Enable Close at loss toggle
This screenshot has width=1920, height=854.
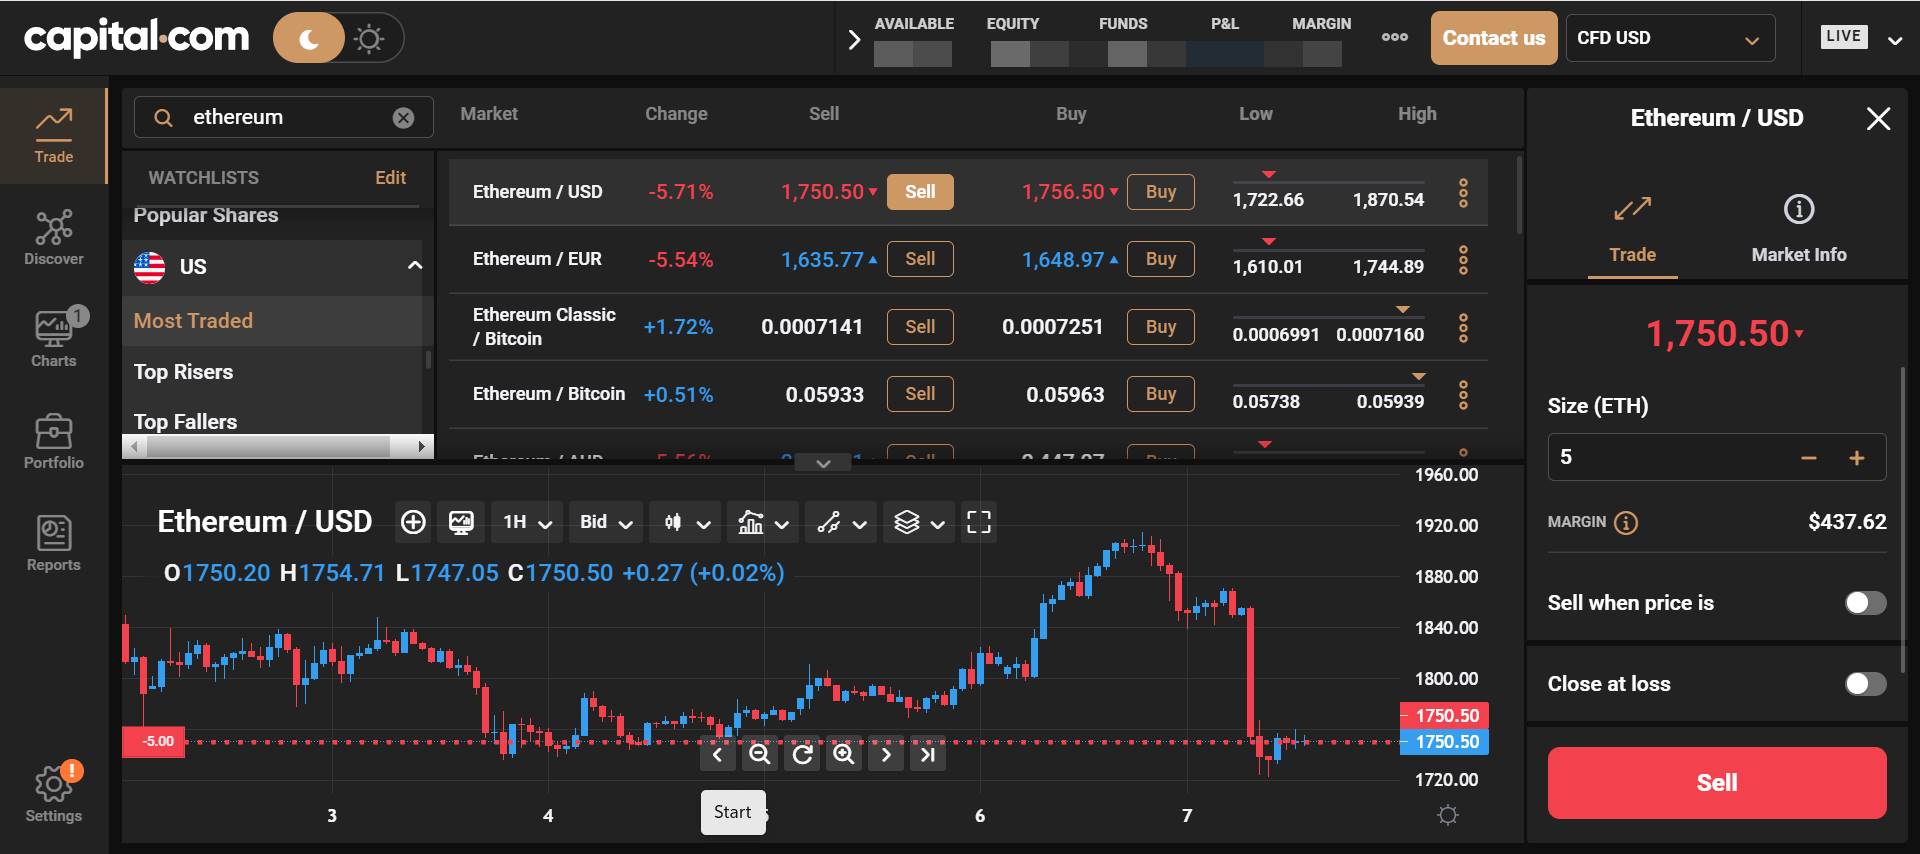click(x=1865, y=684)
